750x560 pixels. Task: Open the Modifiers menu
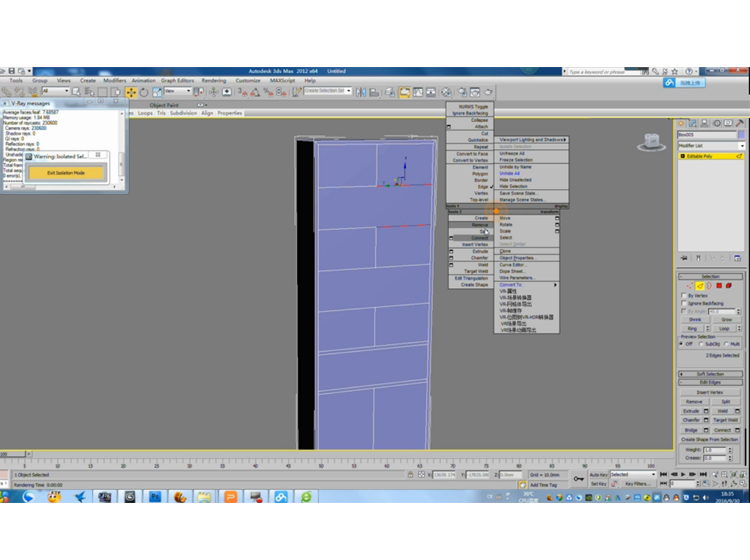(115, 80)
